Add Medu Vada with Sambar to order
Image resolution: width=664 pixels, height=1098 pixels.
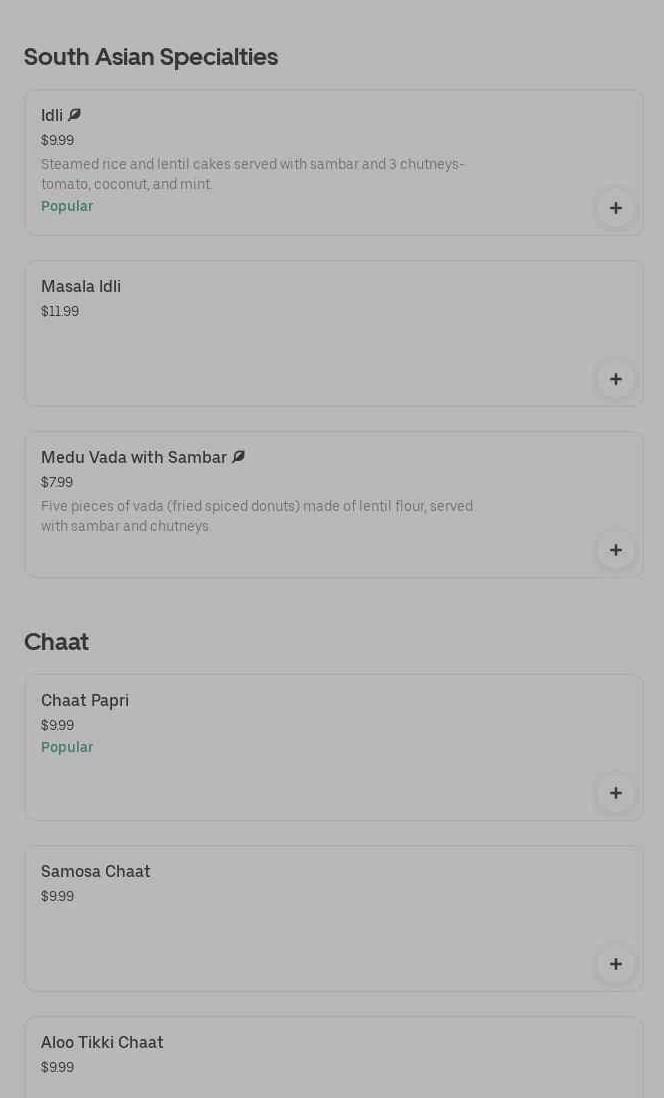click(615, 550)
